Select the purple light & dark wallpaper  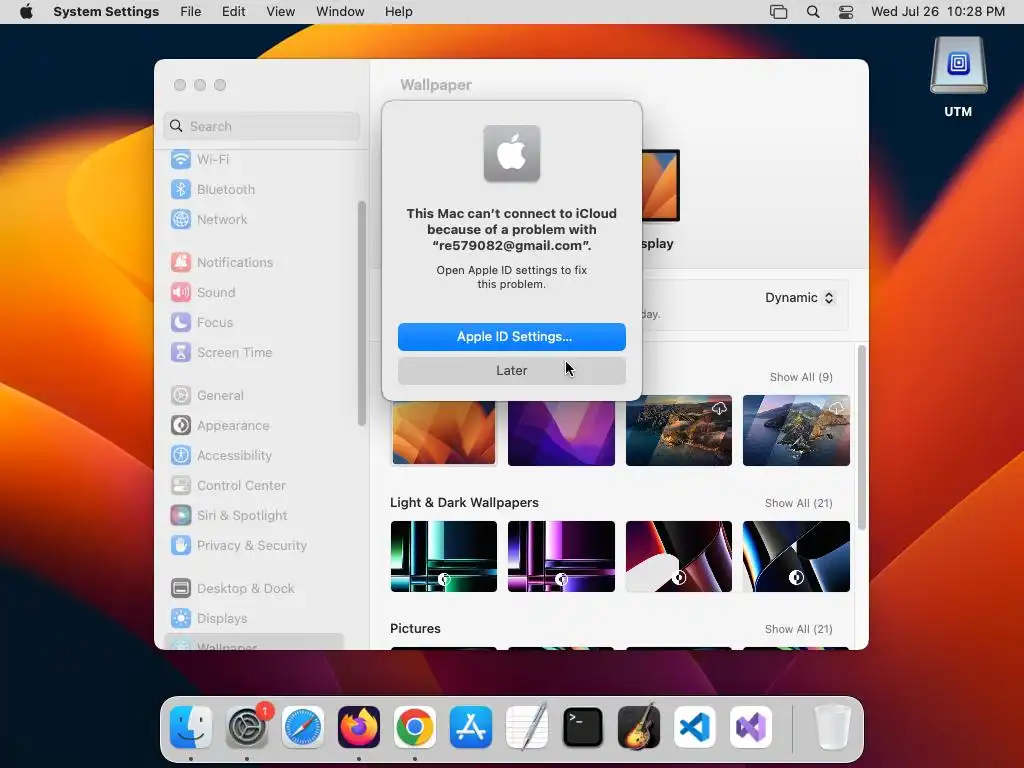click(561, 556)
